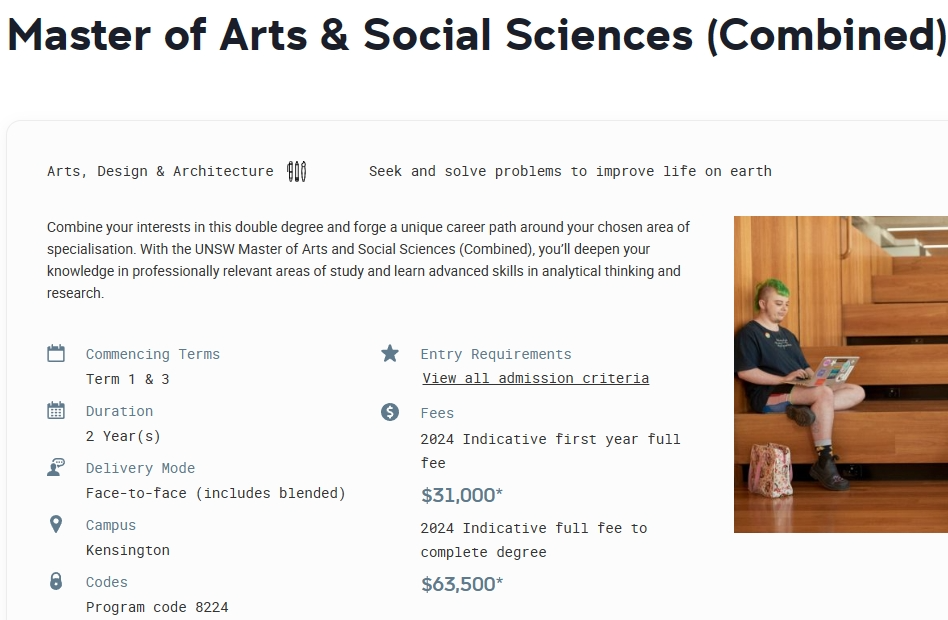Click the star icon for Entry Requirements

[x=390, y=353]
